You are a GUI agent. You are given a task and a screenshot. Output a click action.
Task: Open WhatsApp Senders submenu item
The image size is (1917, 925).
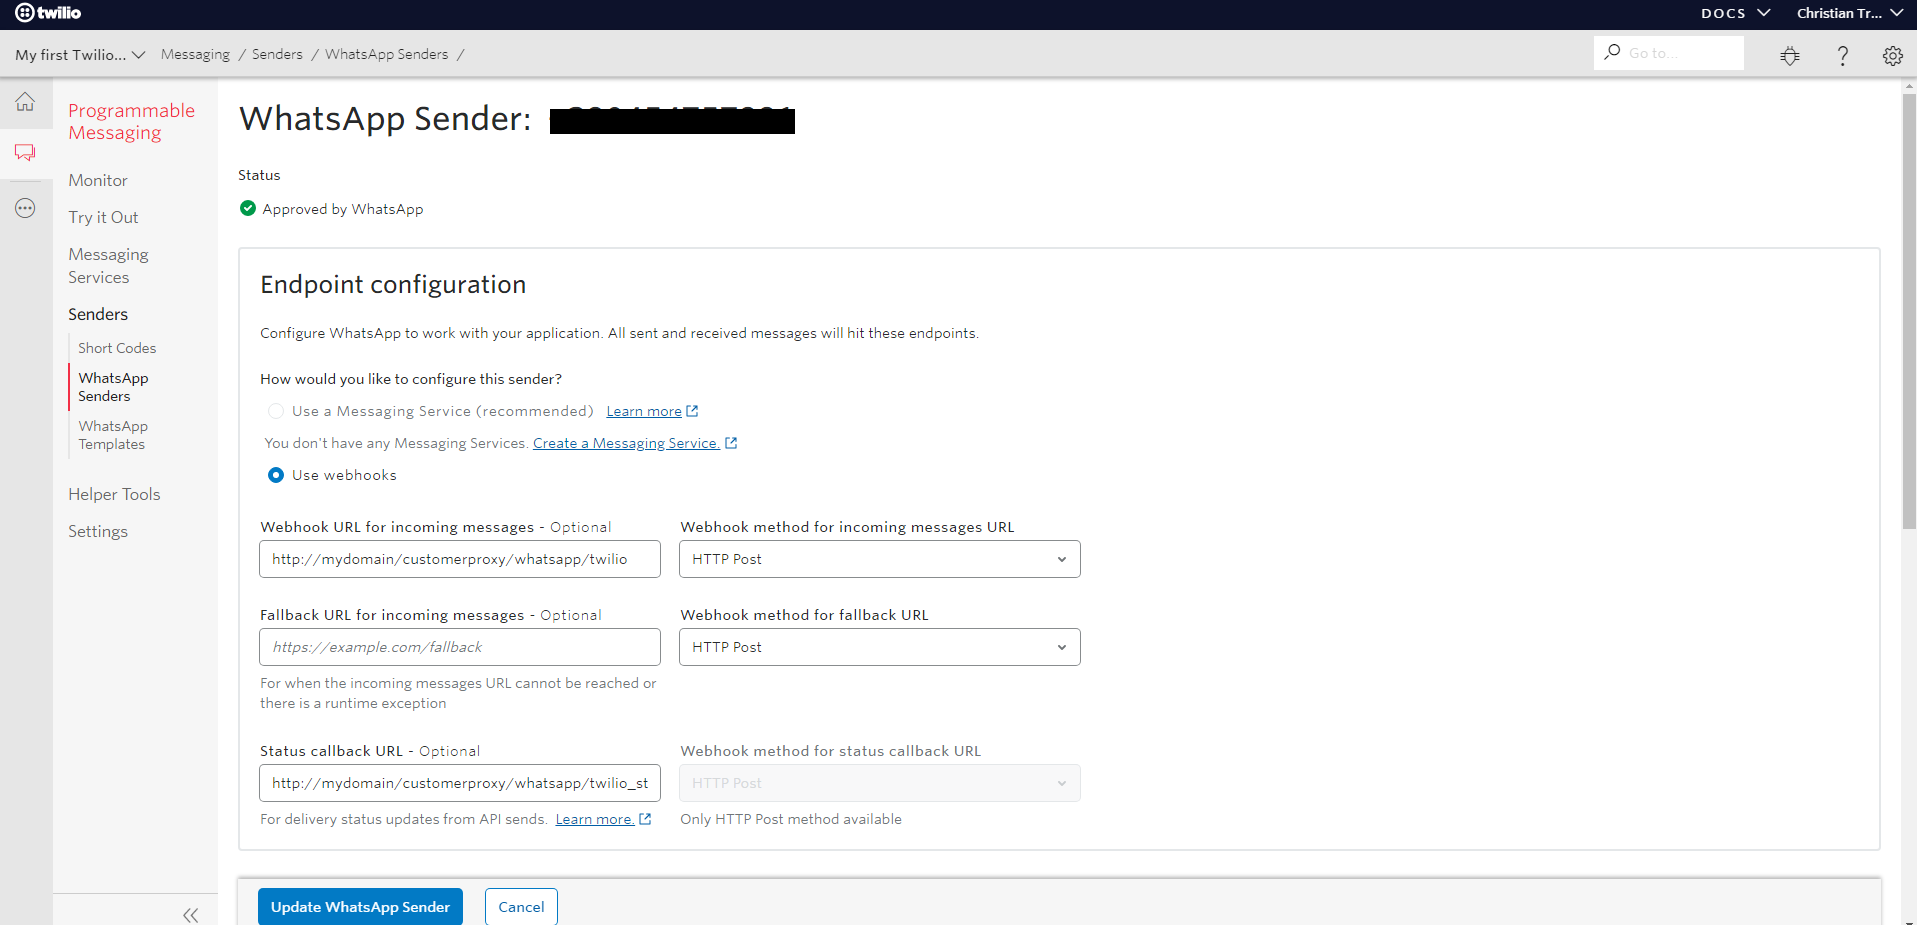coord(113,387)
